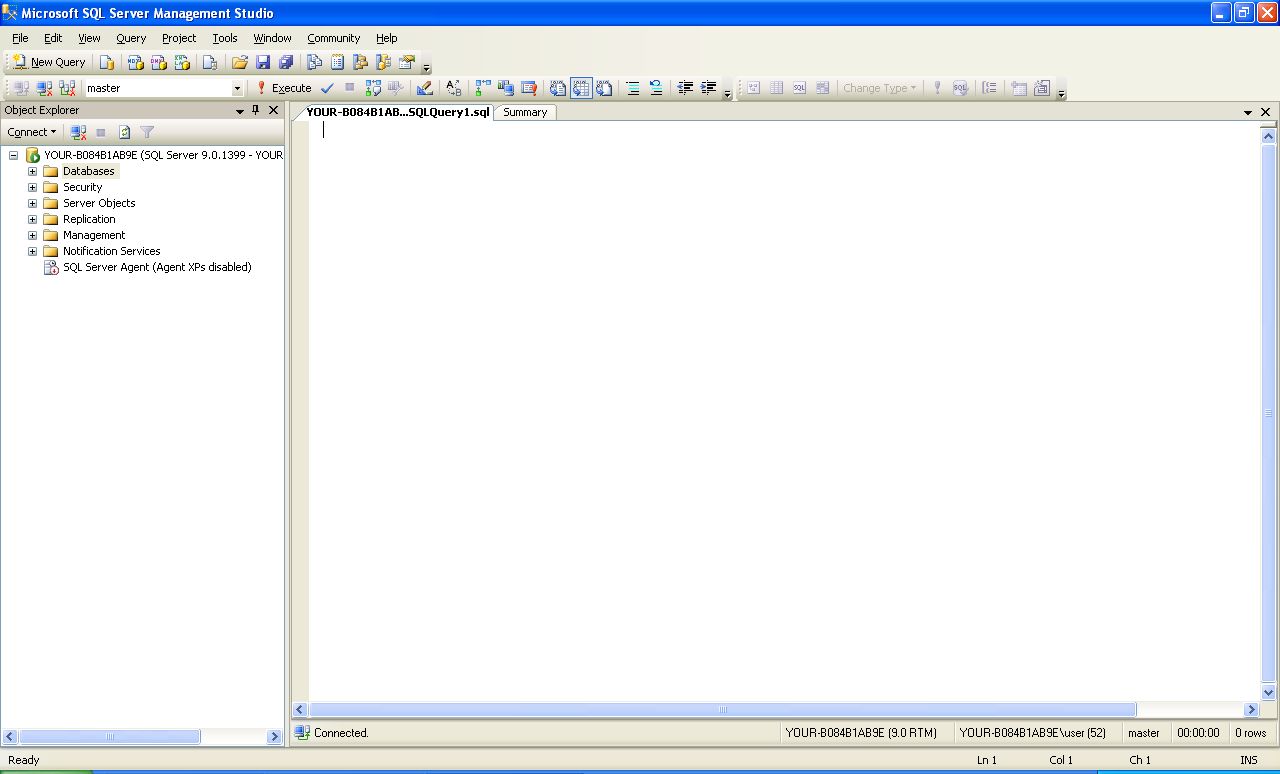Image resolution: width=1280 pixels, height=774 pixels.
Task: Start a SQL Server Mobile Query
Action: coord(210,62)
